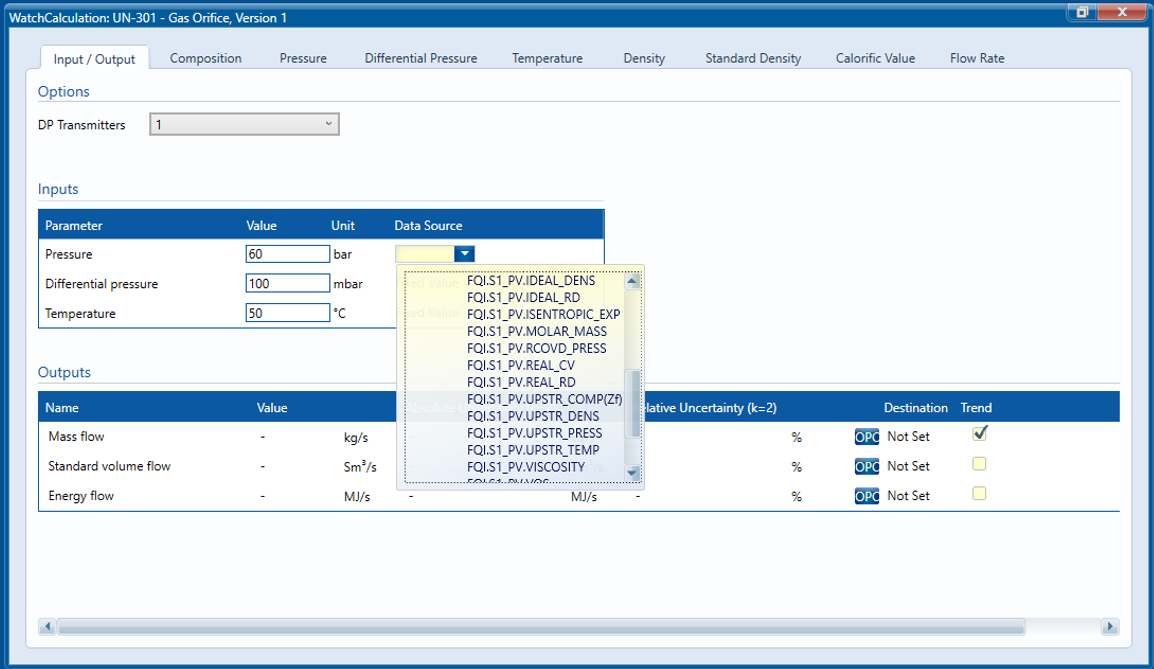The height and width of the screenshot is (669, 1154).
Task: Click the dropdown list scroll down arrow
Action: 632,472
